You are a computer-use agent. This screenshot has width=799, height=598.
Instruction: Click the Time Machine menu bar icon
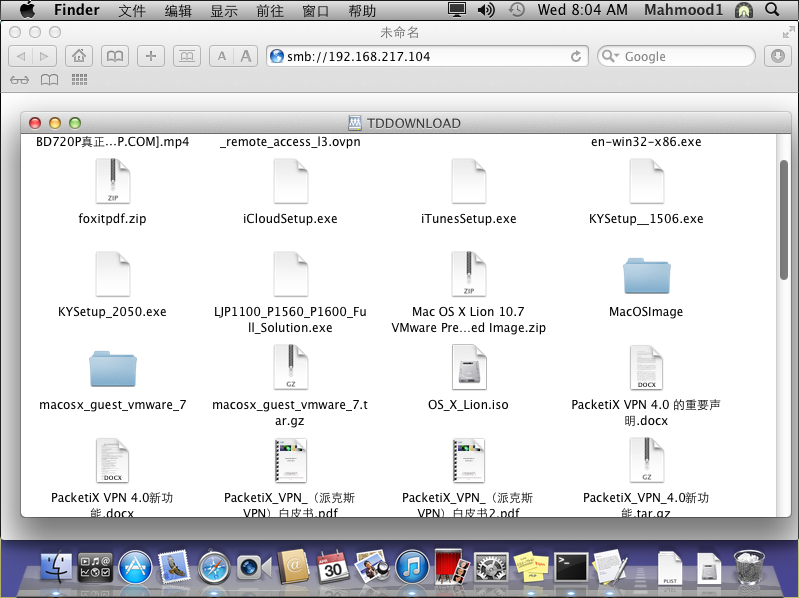(x=517, y=10)
